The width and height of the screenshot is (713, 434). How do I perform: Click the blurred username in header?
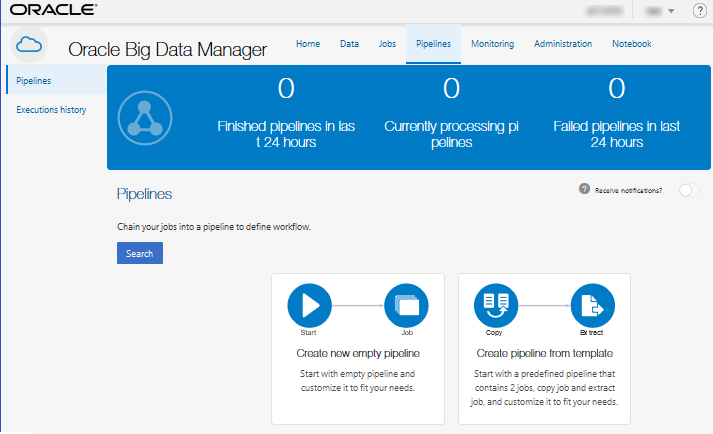605,11
